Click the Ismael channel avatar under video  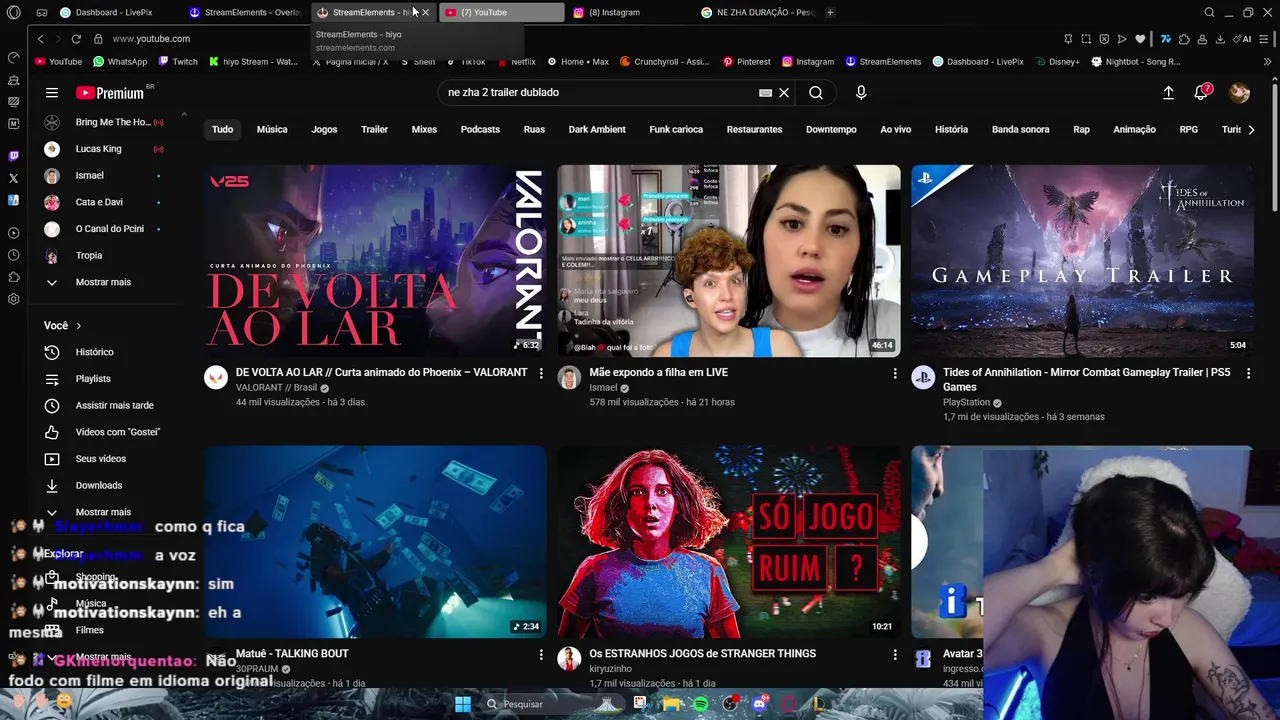569,378
